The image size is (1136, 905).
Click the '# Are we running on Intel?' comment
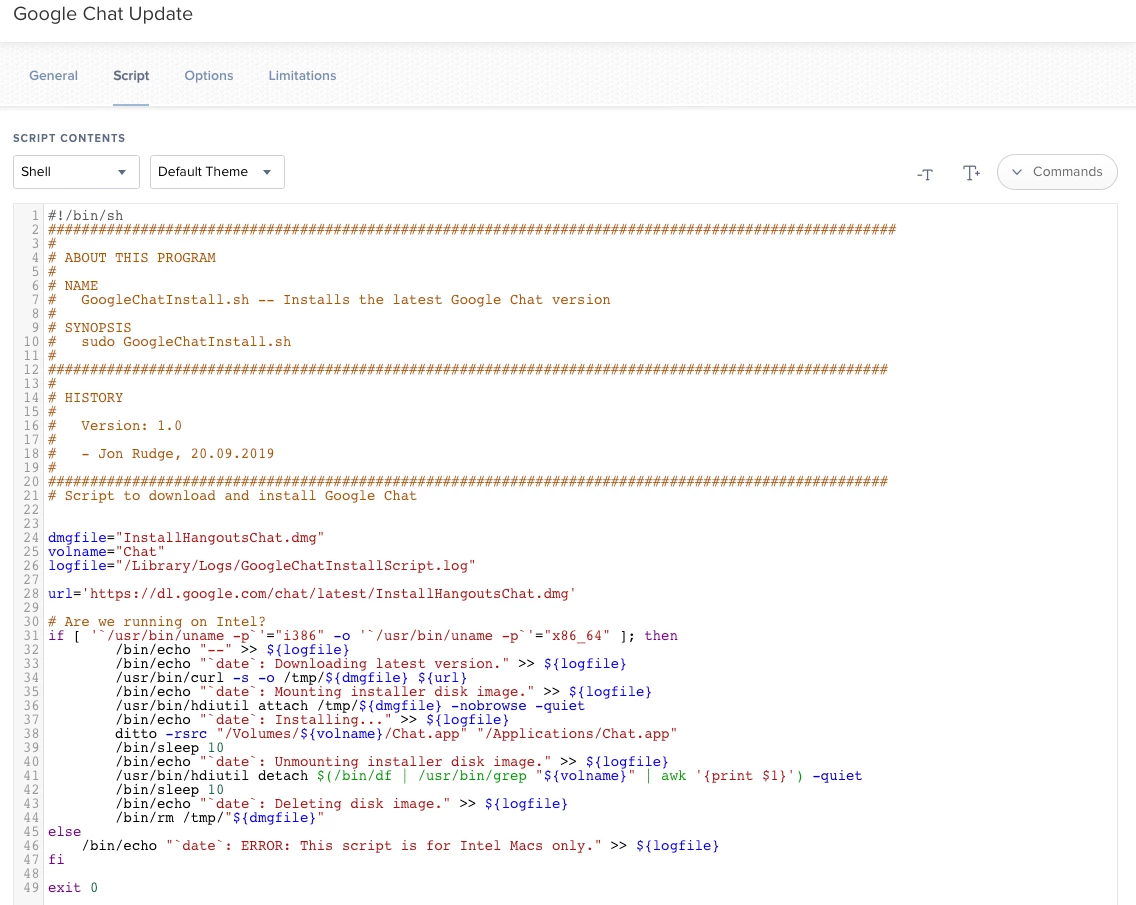tap(157, 622)
